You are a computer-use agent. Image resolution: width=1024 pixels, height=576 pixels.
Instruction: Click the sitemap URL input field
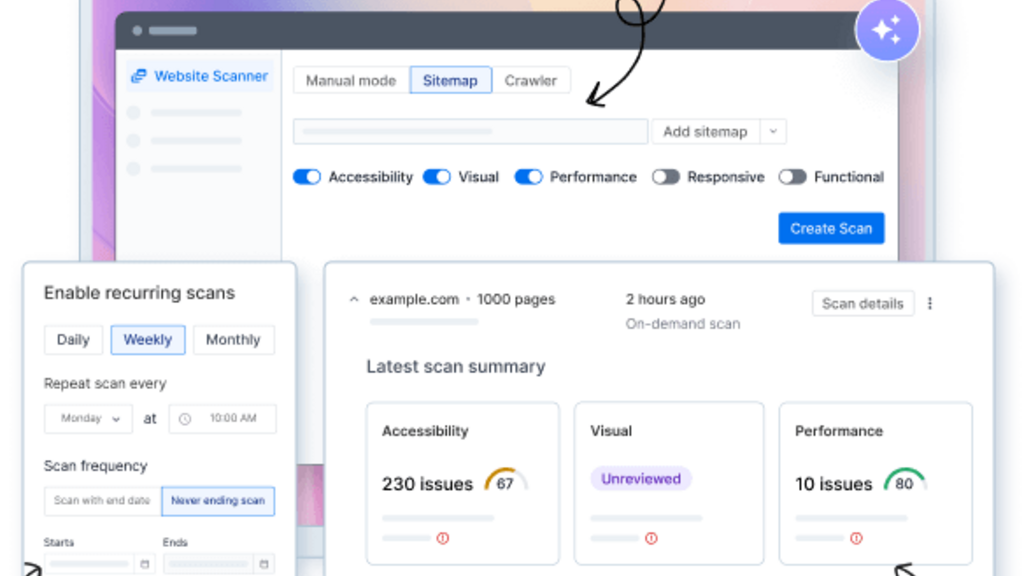coord(470,131)
